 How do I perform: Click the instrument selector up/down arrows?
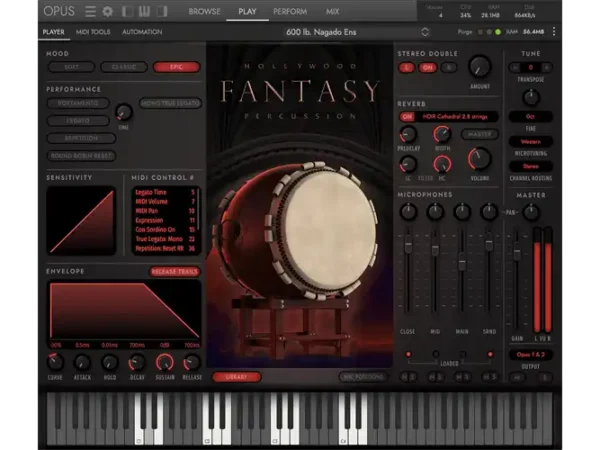[x=425, y=32]
